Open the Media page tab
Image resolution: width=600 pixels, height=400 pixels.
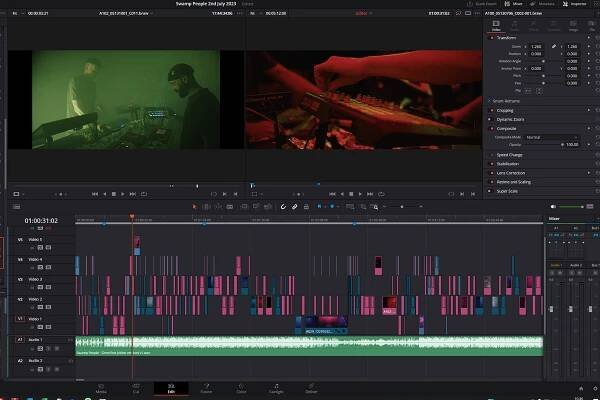101,389
